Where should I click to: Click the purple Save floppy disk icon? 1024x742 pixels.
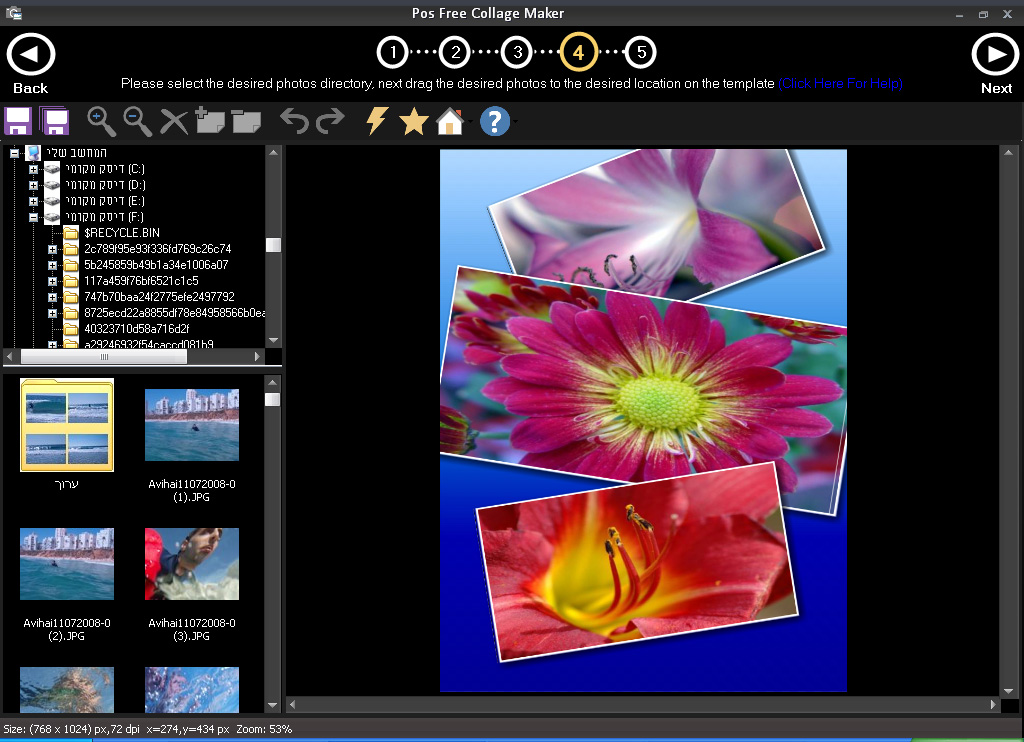(x=18, y=122)
